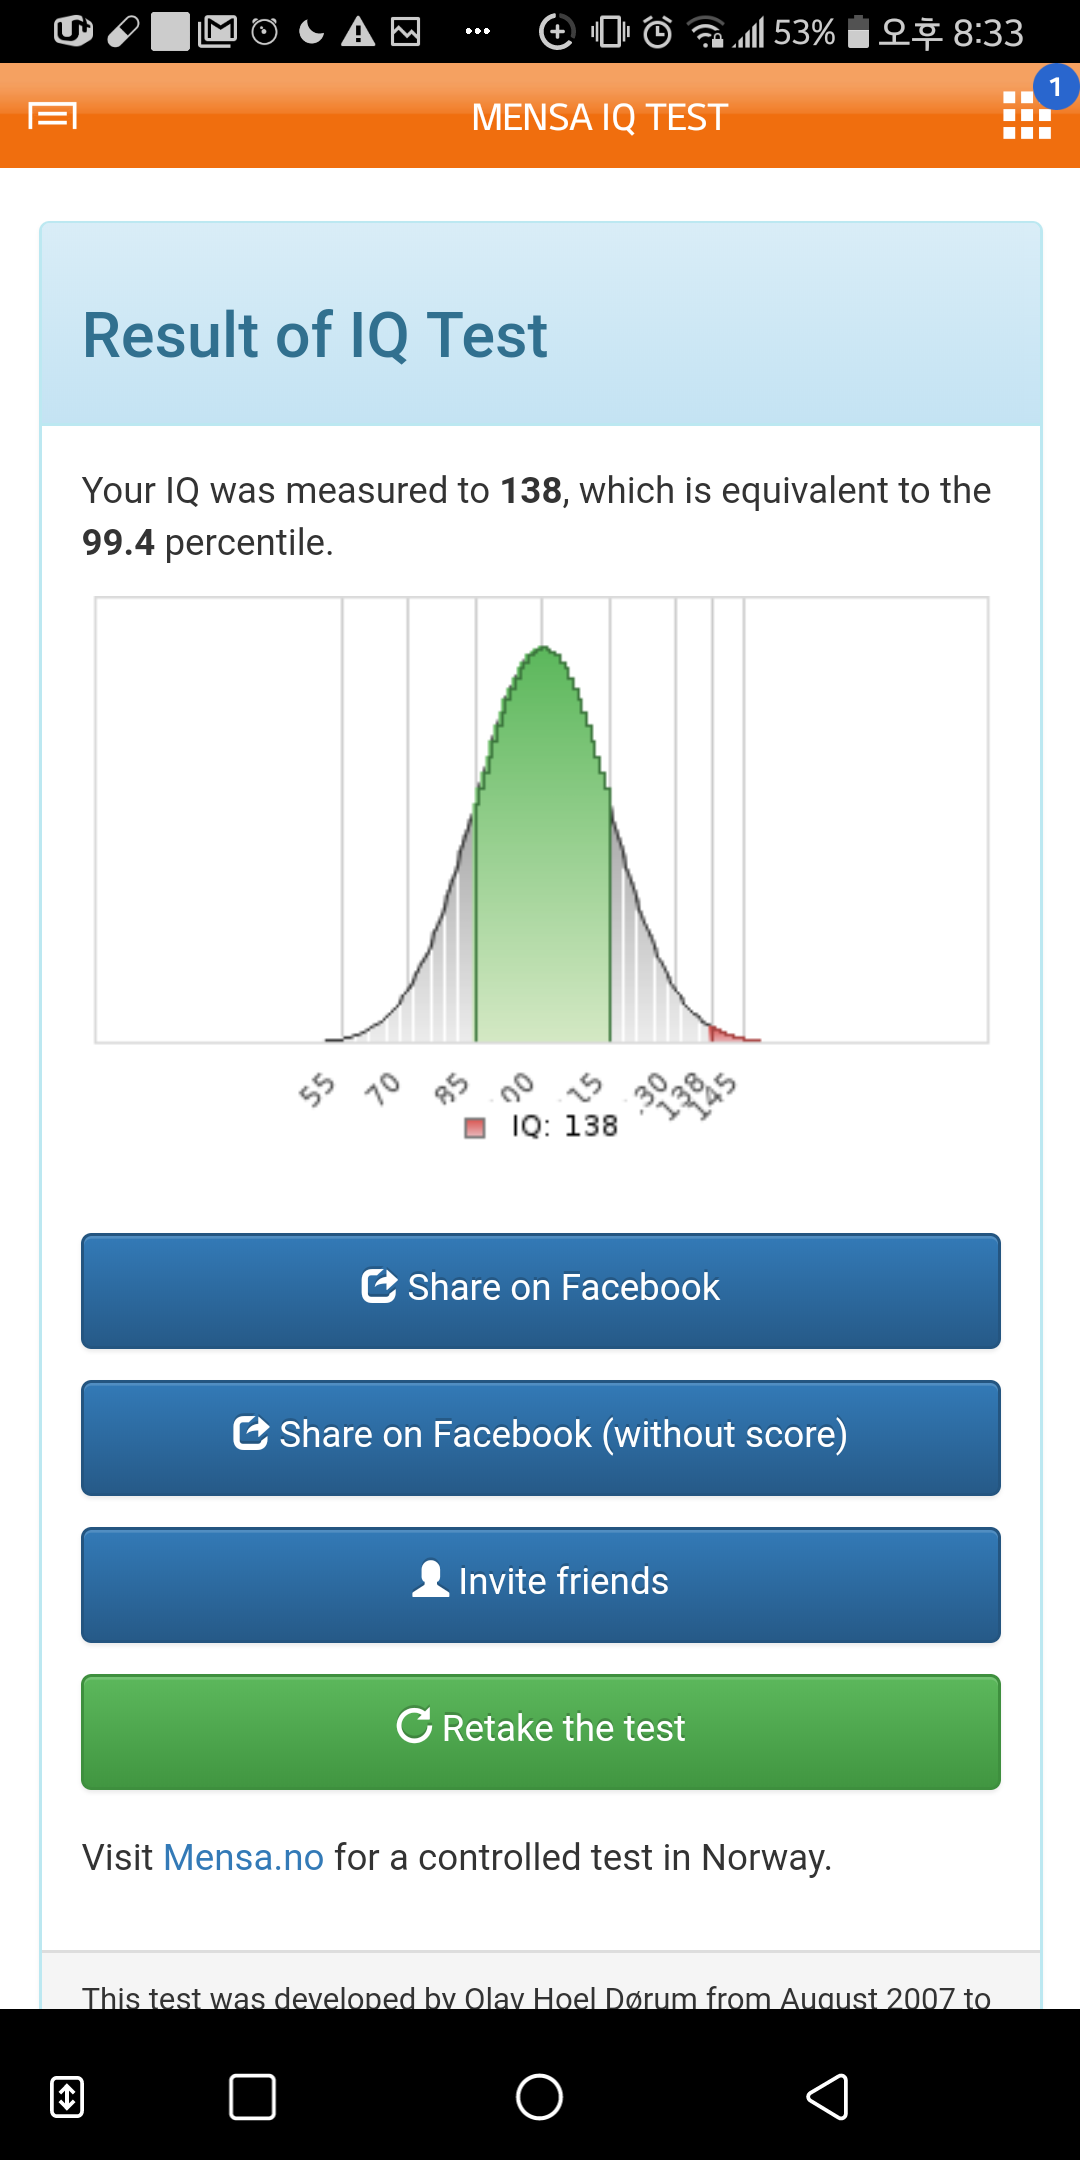Tap the person icon on Invite friends
1080x2160 pixels.
[x=431, y=1579]
